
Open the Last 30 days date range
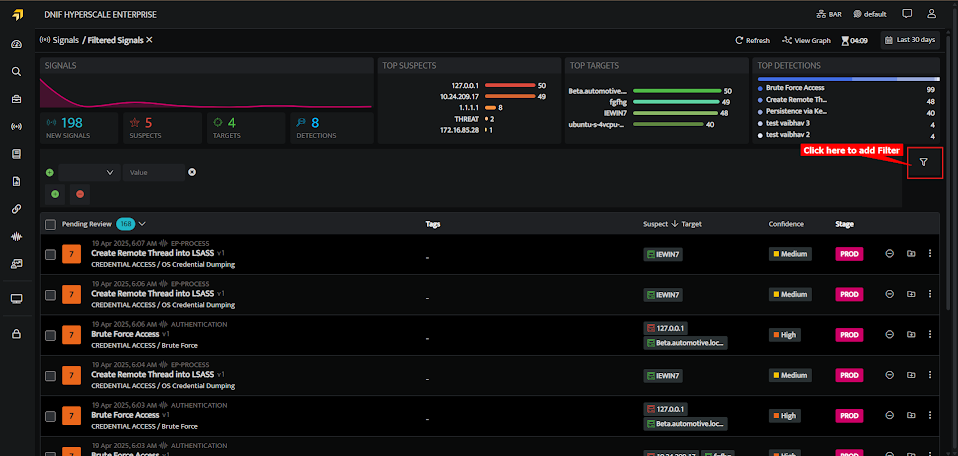(910, 40)
